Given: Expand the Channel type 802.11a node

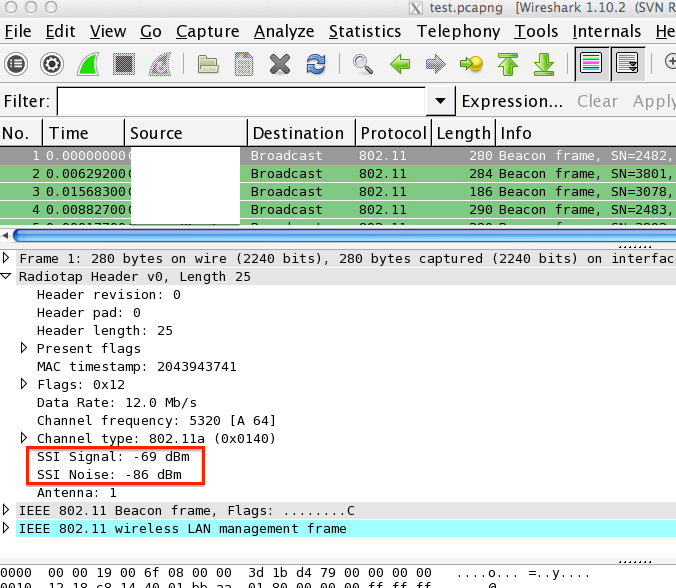Looking at the screenshot, I should click(x=24, y=438).
